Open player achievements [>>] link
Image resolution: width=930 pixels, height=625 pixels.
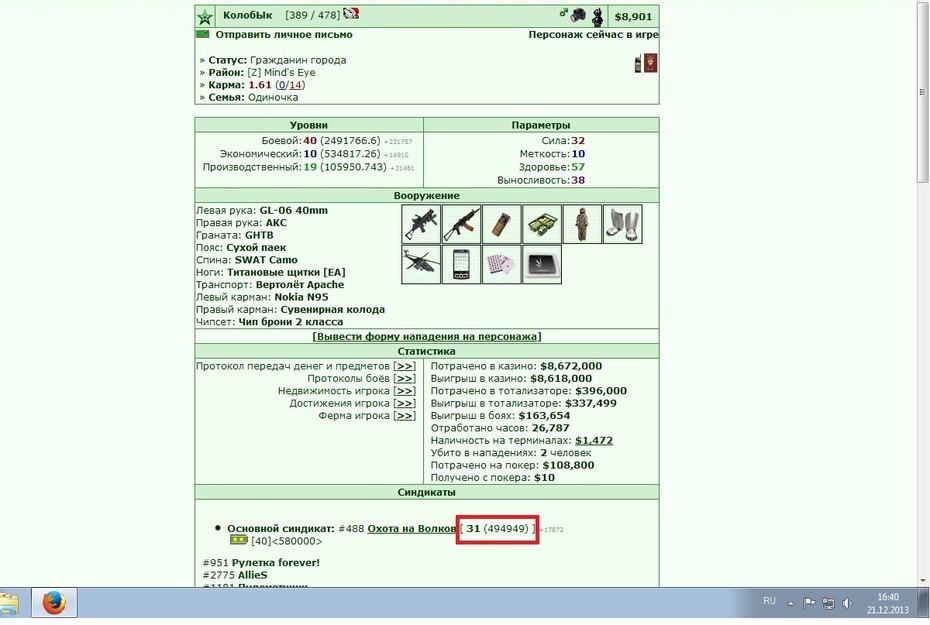[405, 404]
